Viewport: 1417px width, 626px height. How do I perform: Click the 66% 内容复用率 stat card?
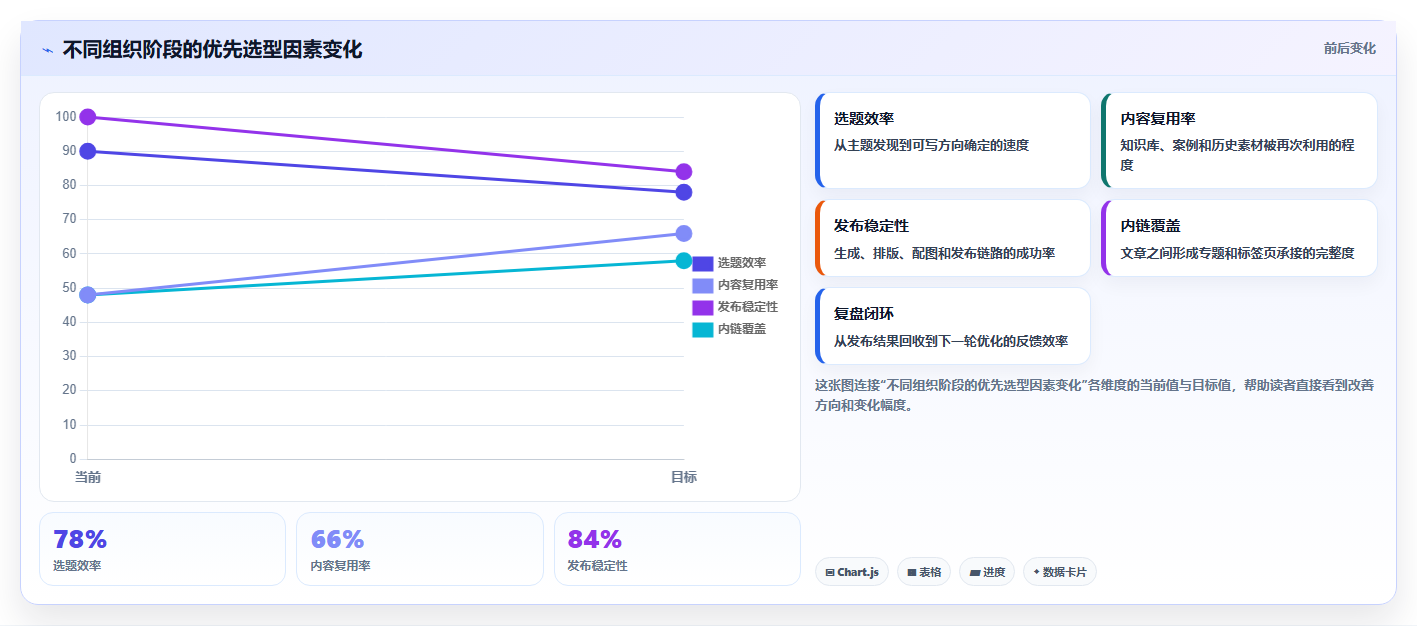(420, 549)
